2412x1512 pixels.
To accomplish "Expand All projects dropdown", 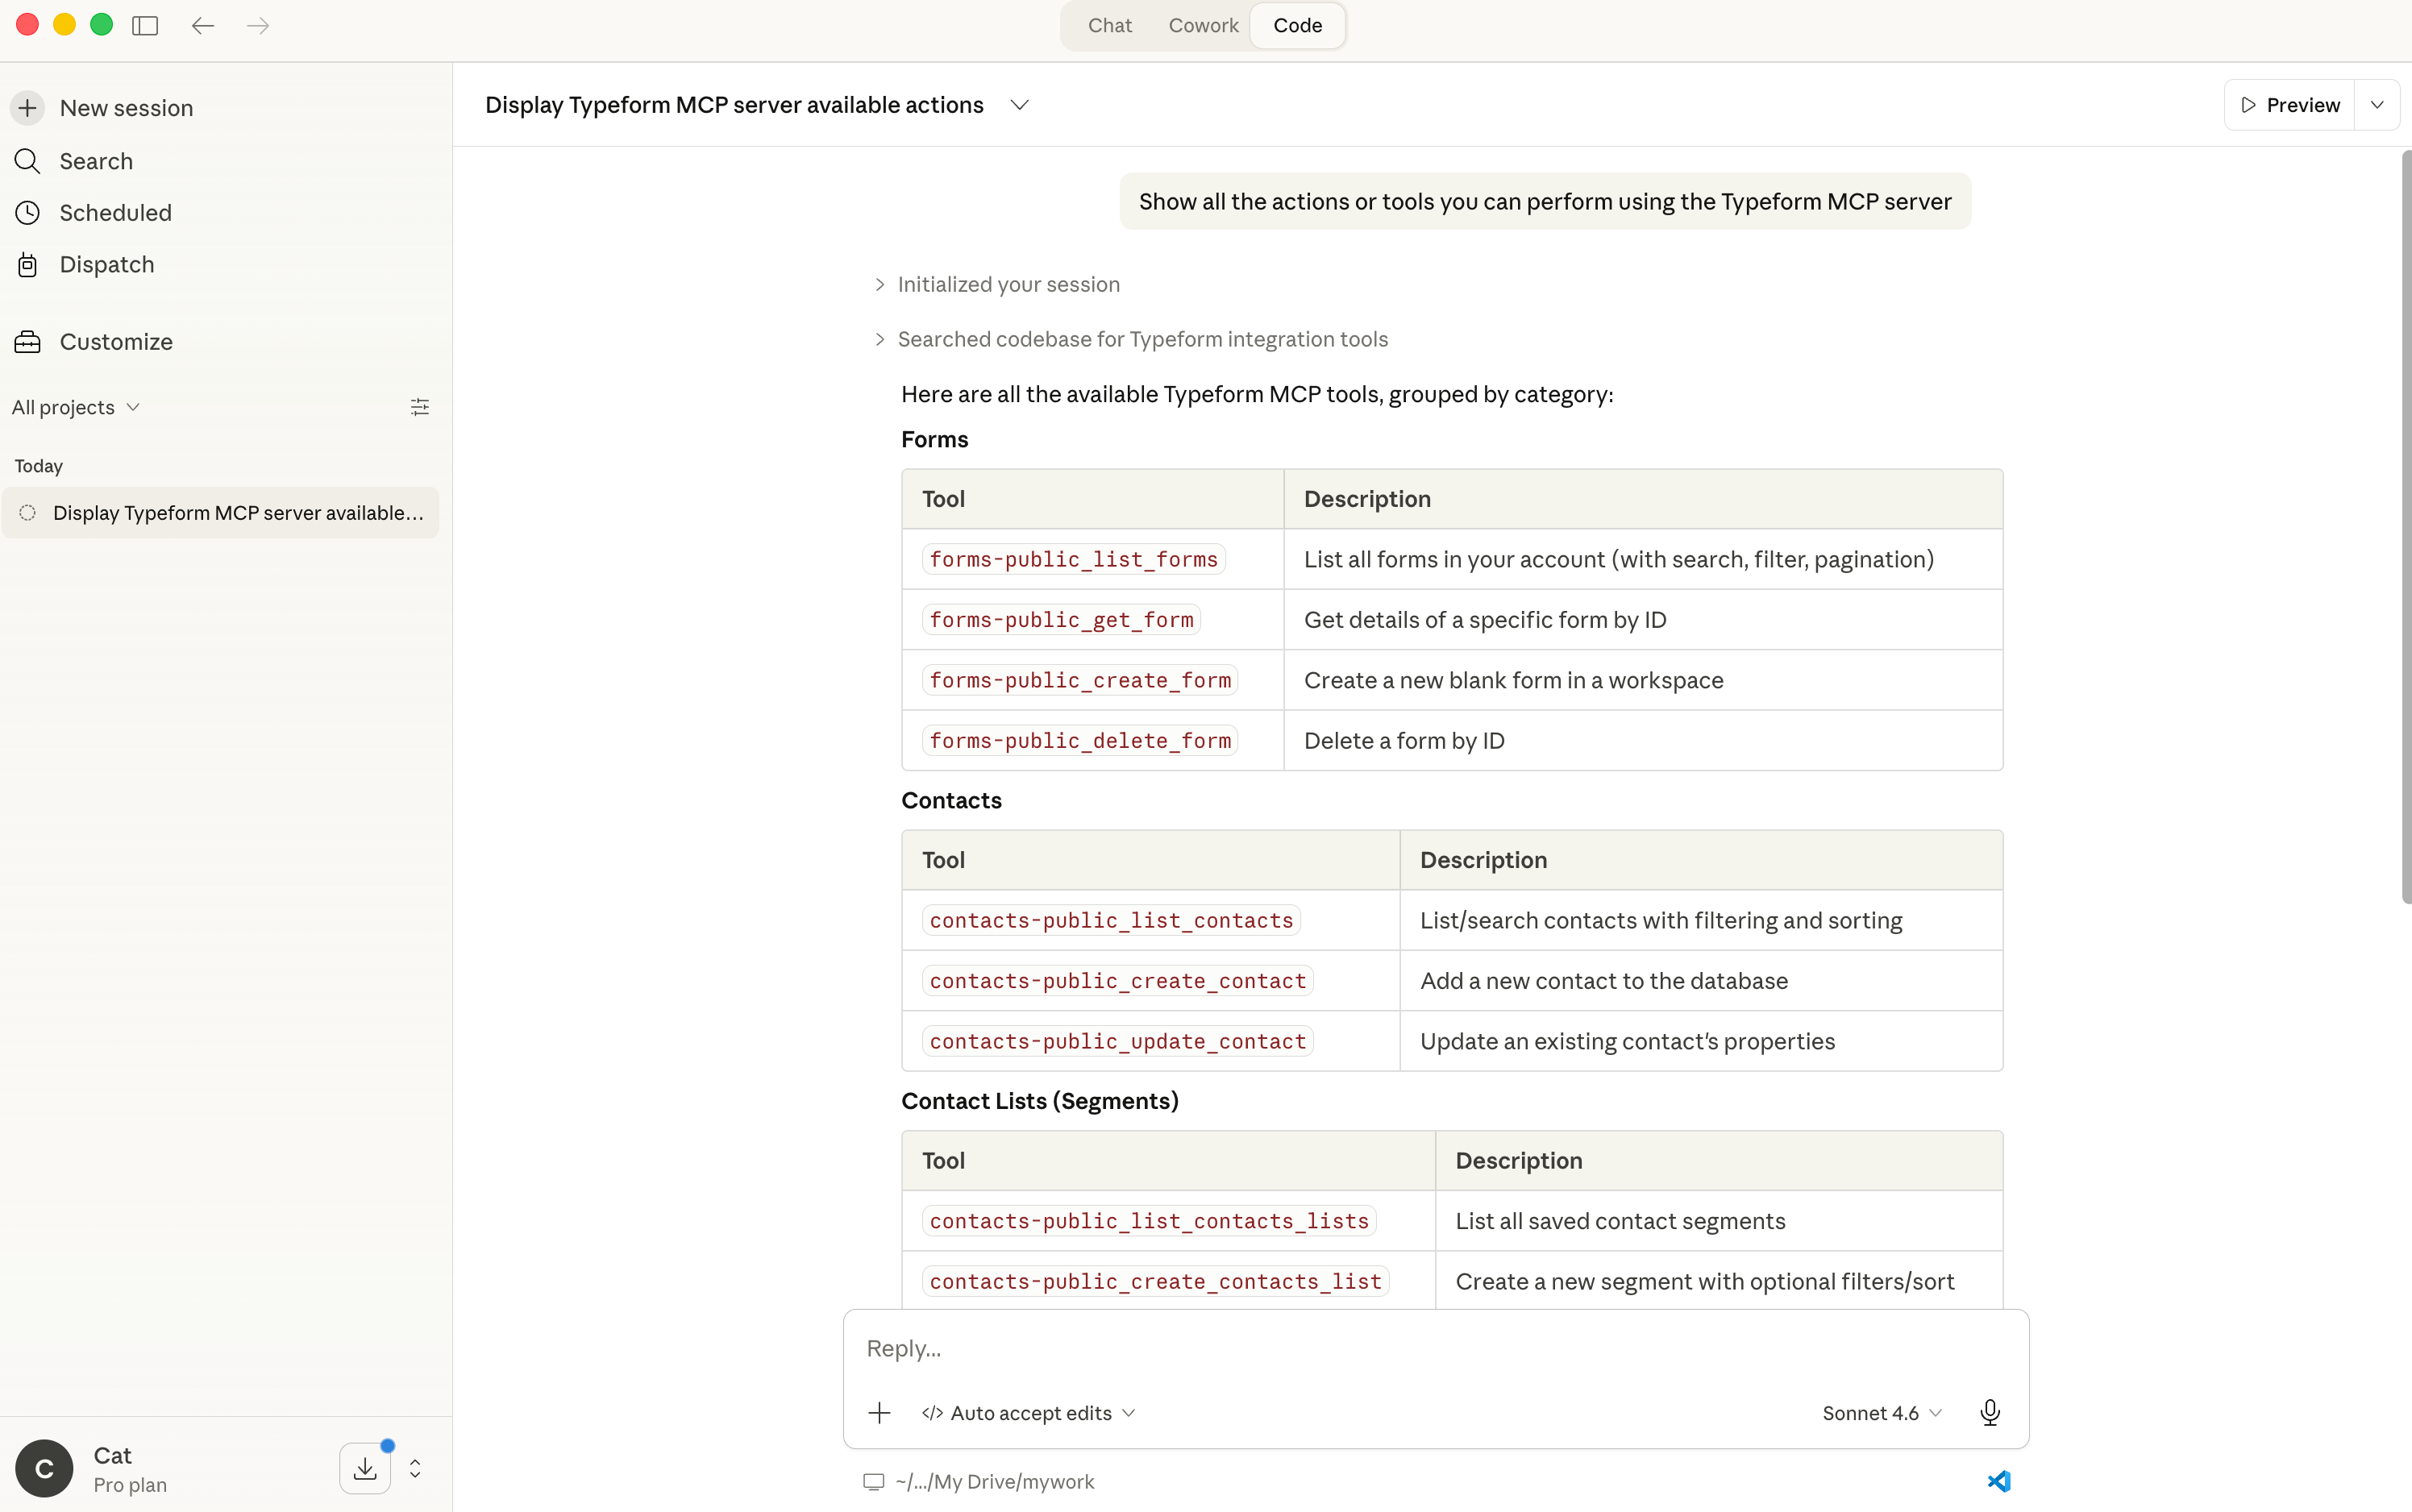I will click(x=76, y=407).
